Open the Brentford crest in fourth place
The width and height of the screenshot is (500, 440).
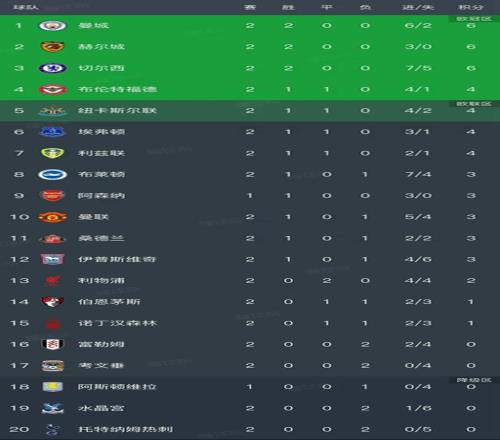click(53, 89)
